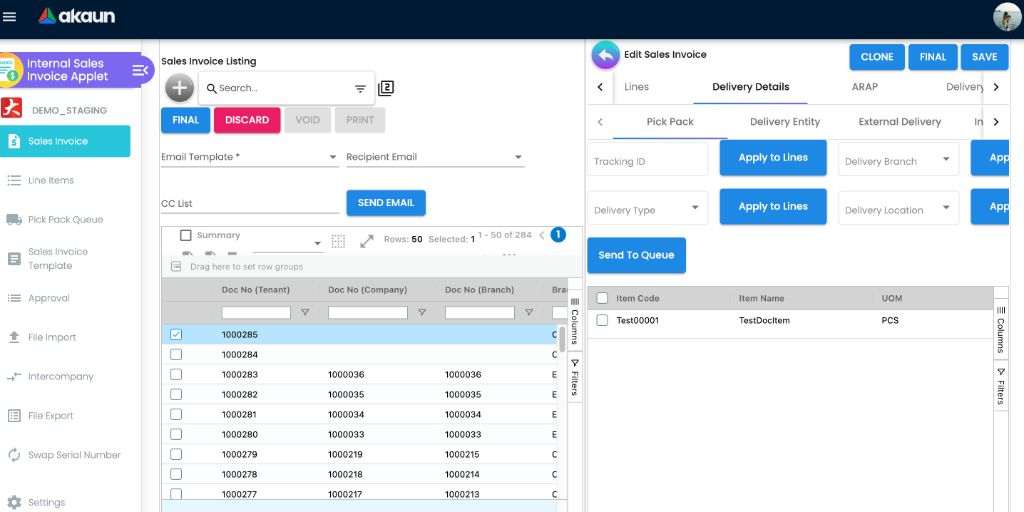Click the CLONE button
Viewport: 1024px width, 512px height.
(x=877, y=57)
